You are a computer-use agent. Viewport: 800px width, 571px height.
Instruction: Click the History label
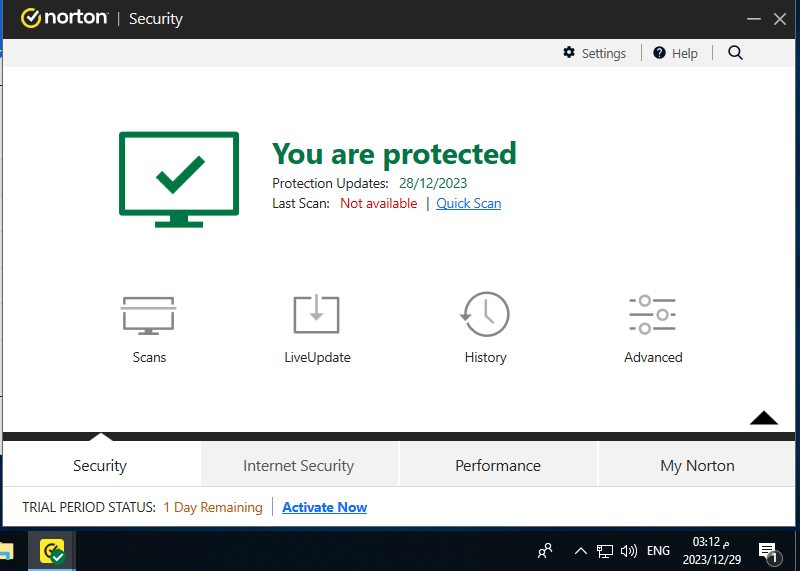click(x=486, y=357)
